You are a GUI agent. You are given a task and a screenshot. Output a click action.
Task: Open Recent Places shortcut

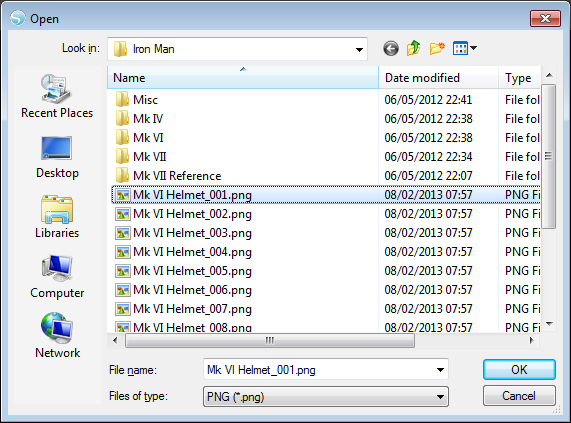57,96
